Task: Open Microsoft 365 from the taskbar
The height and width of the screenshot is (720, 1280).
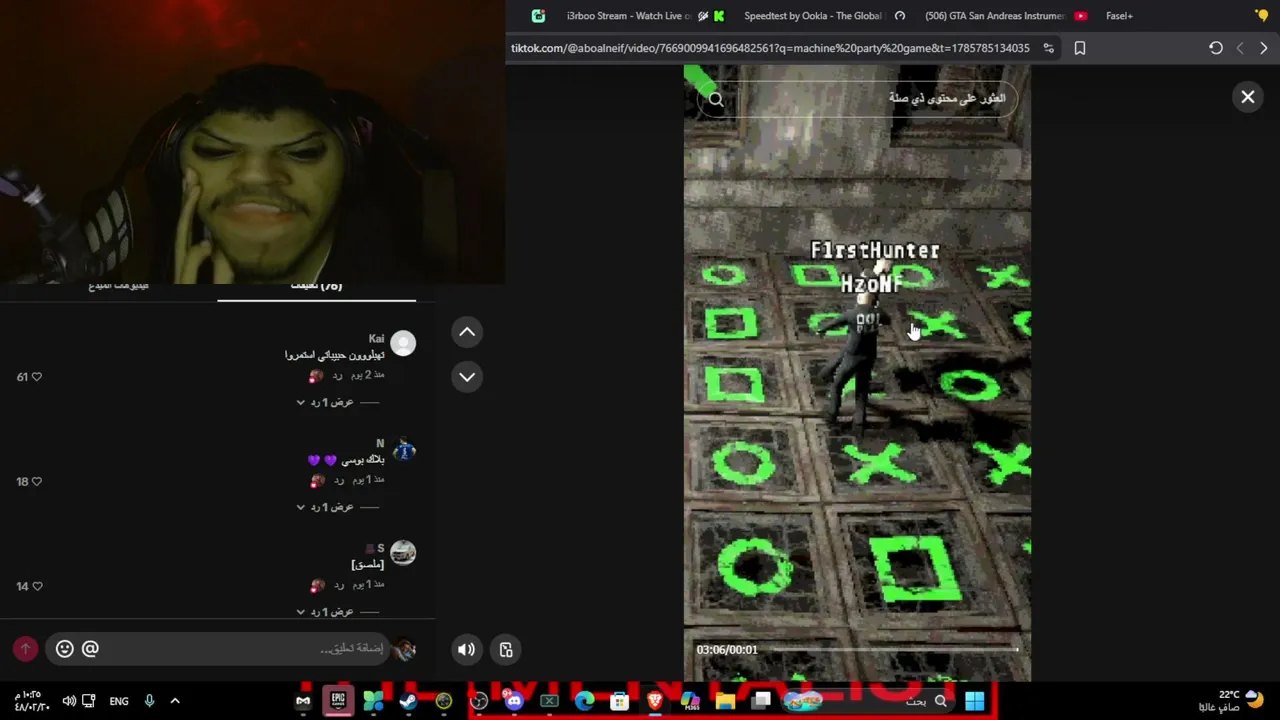Action: point(690,701)
